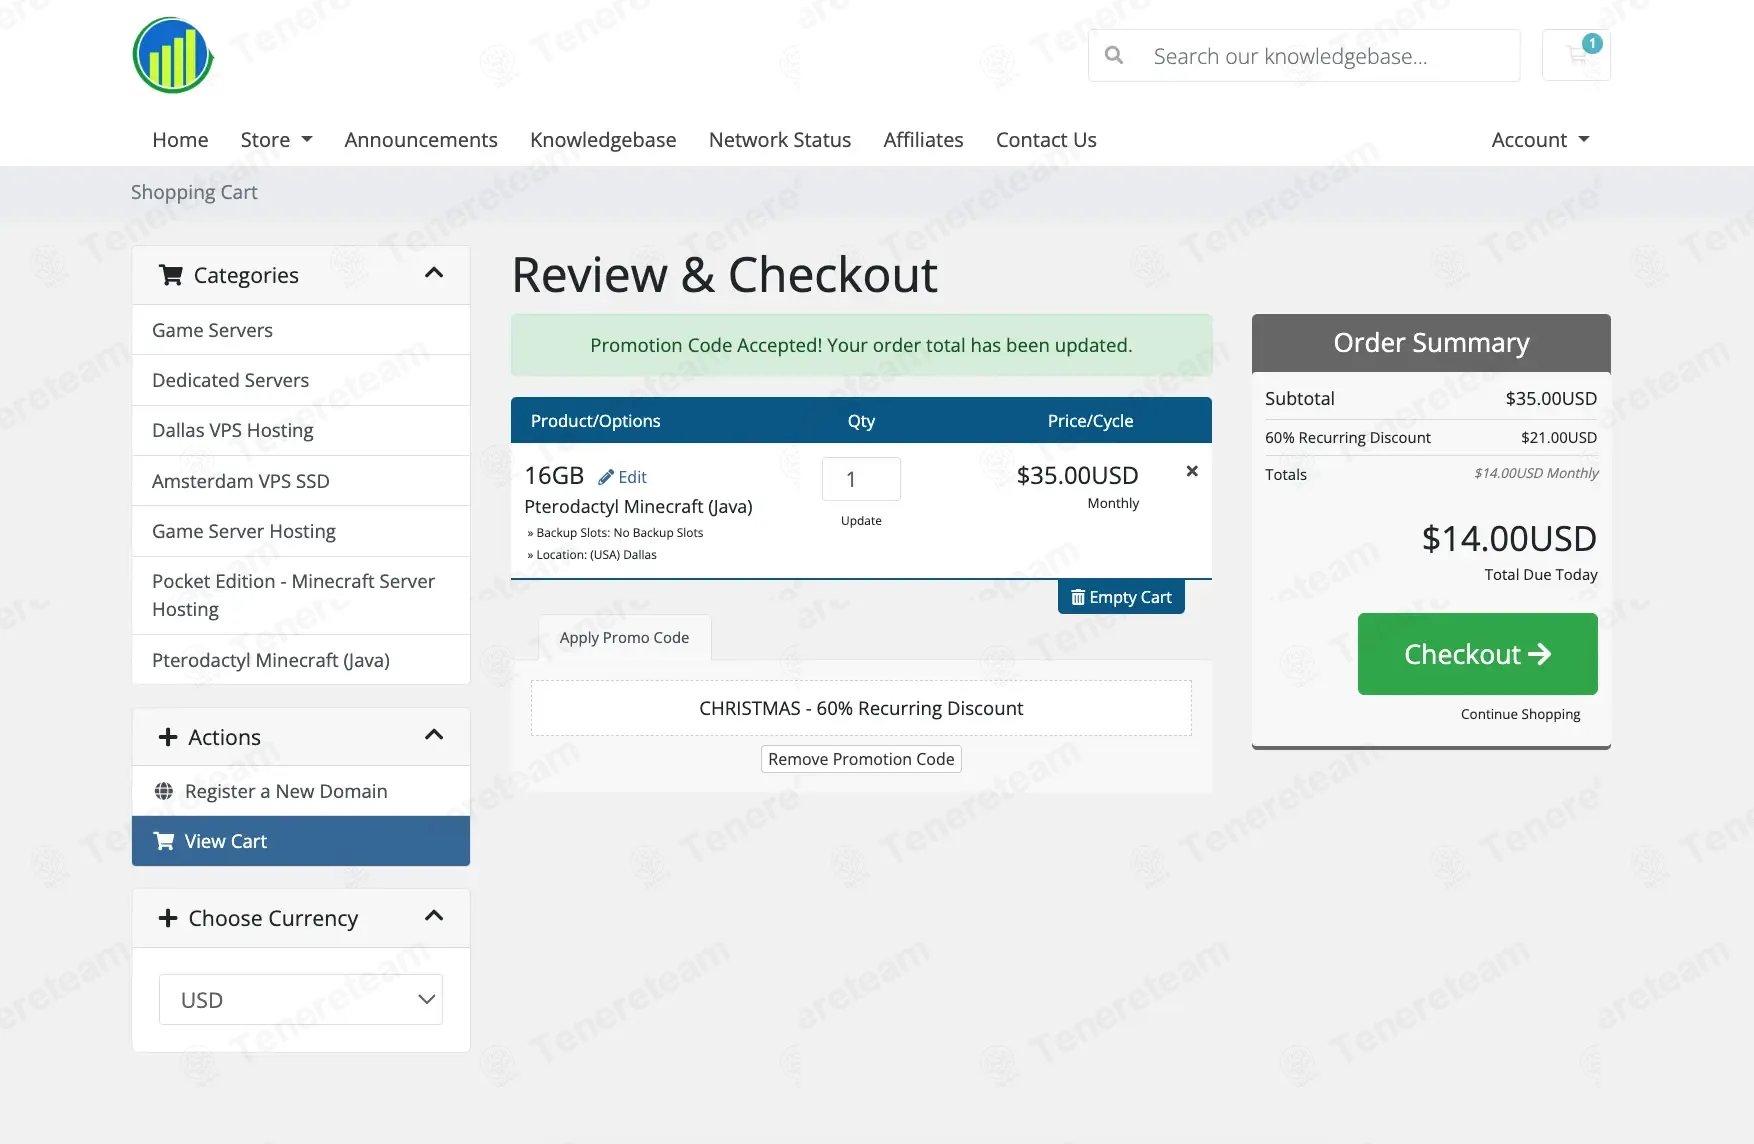
Task: Click the View Cart sidebar item
Action: tap(300, 841)
